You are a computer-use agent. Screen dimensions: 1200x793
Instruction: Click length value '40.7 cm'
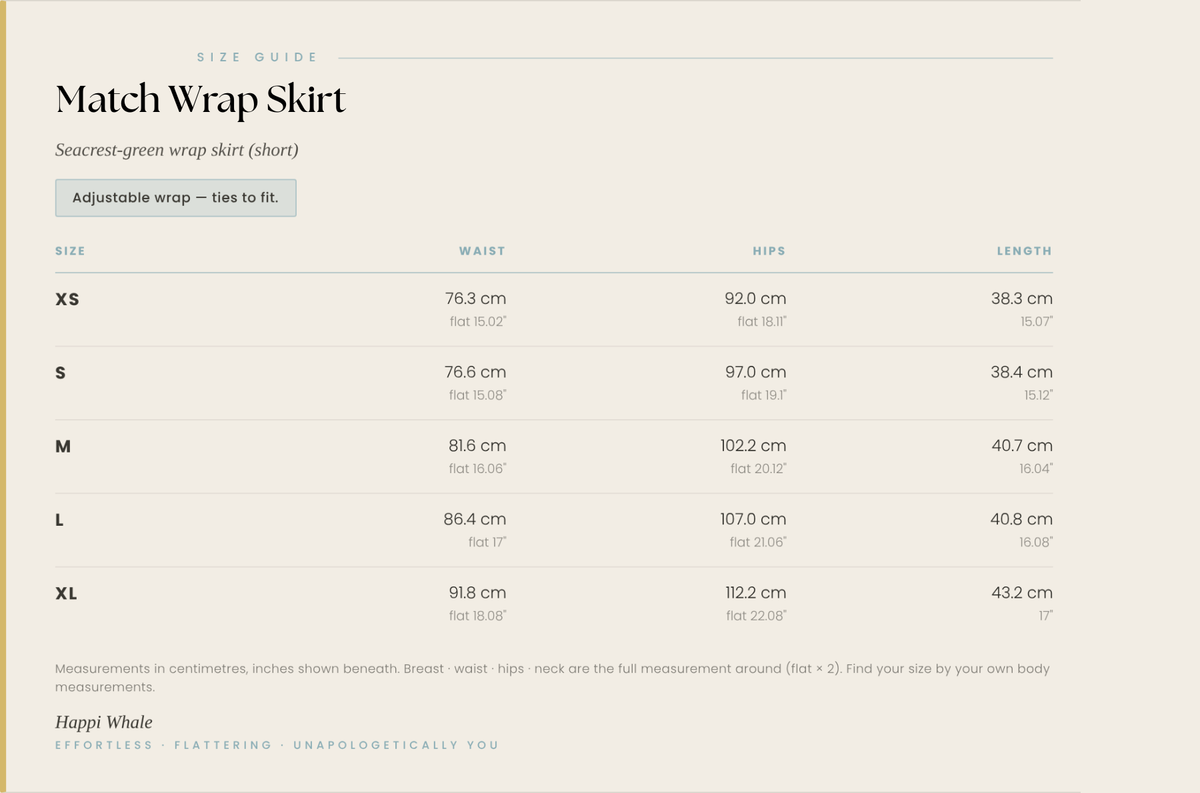coord(1022,445)
